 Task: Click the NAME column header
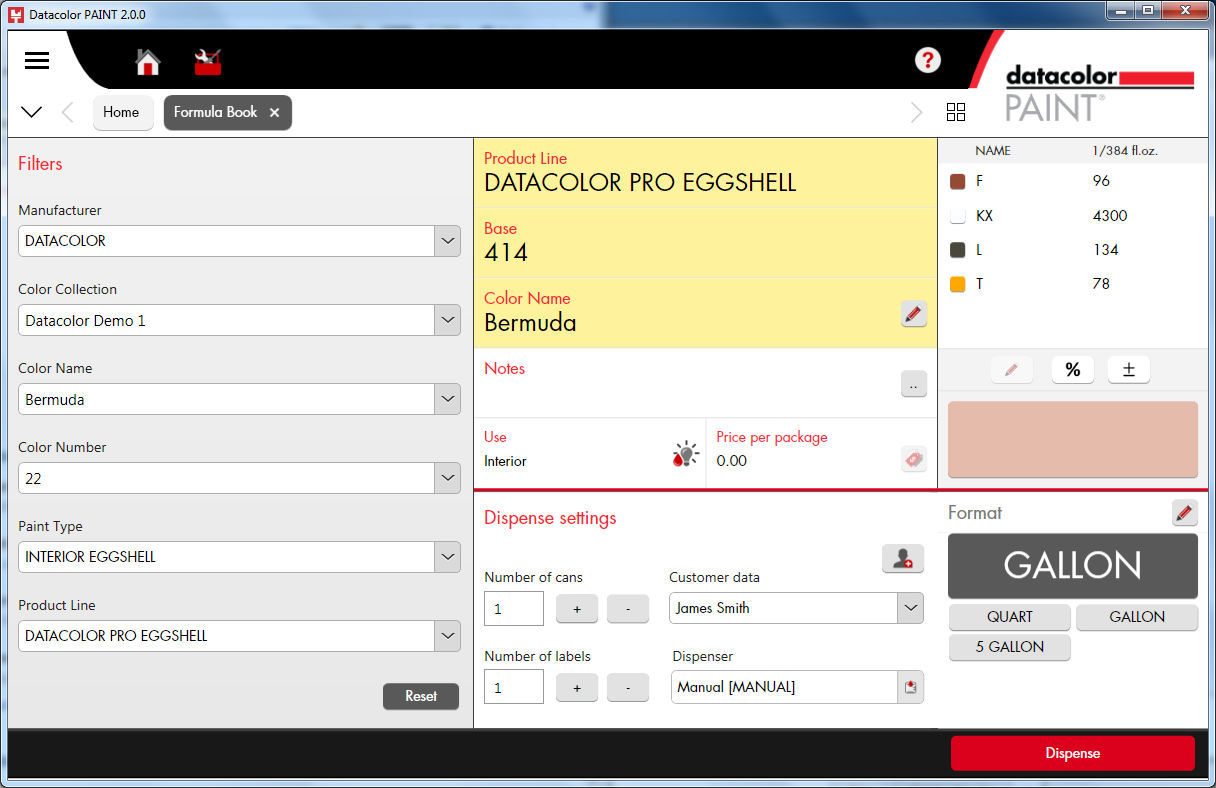tap(993, 151)
